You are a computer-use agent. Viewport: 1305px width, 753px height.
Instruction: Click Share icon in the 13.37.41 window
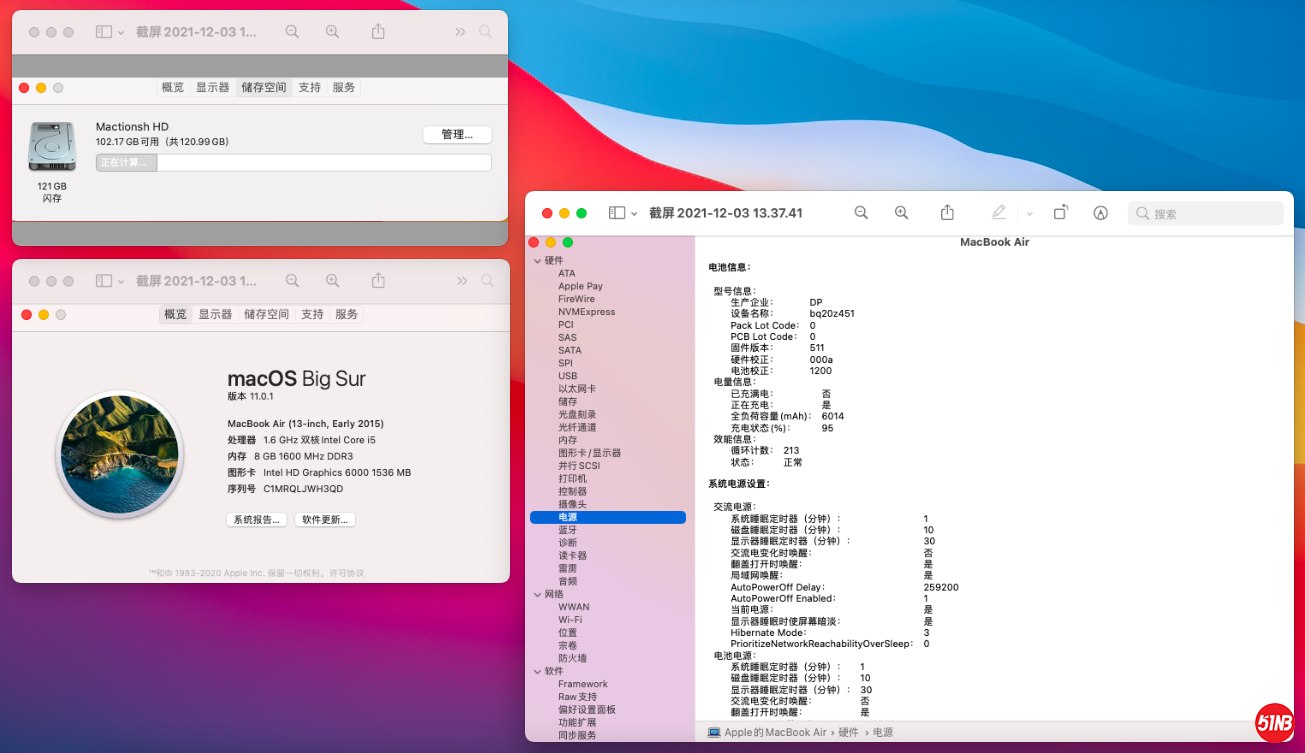(947, 213)
